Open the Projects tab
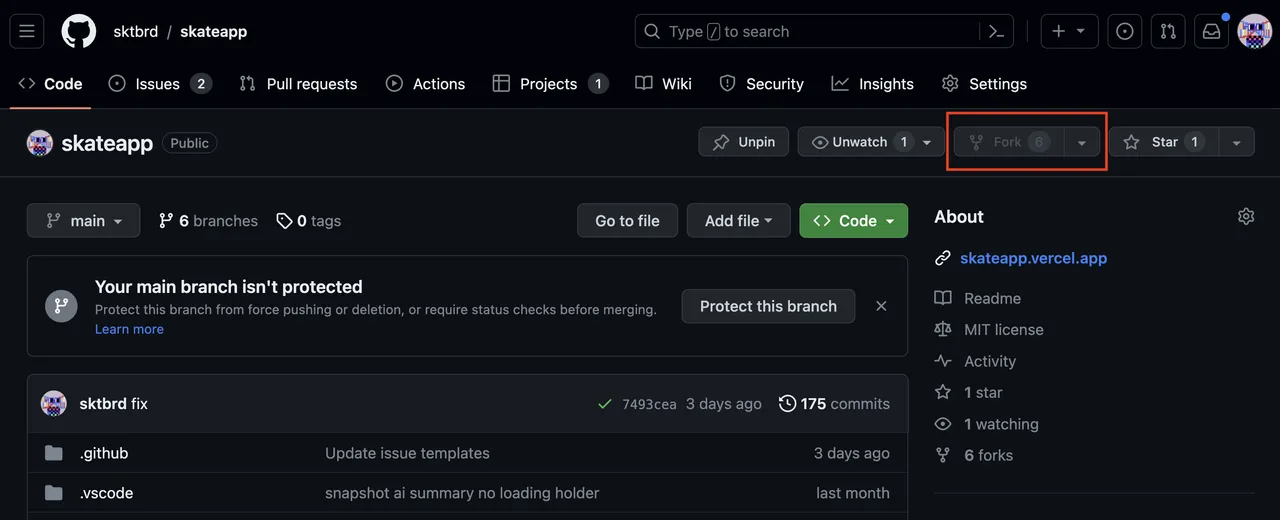 coord(550,84)
